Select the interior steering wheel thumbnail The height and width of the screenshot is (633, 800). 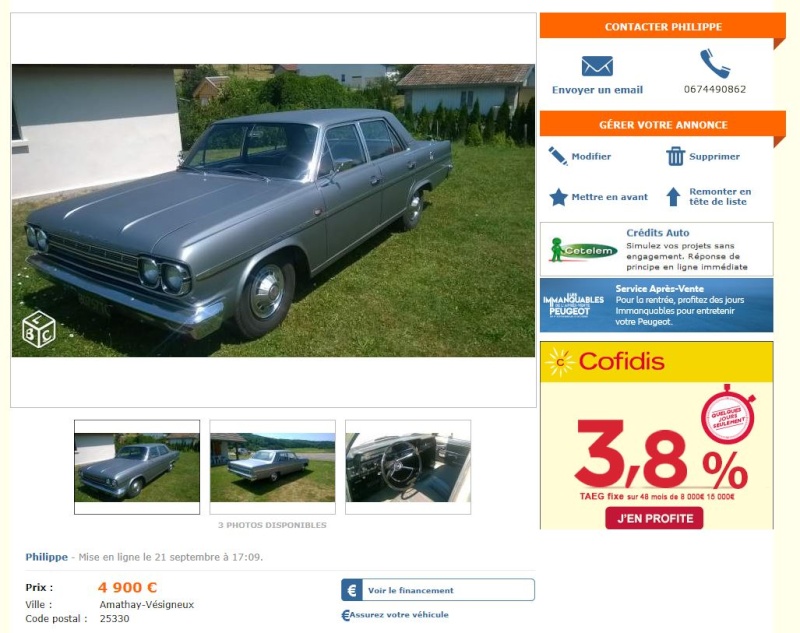pyautogui.click(x=408, y=467)
